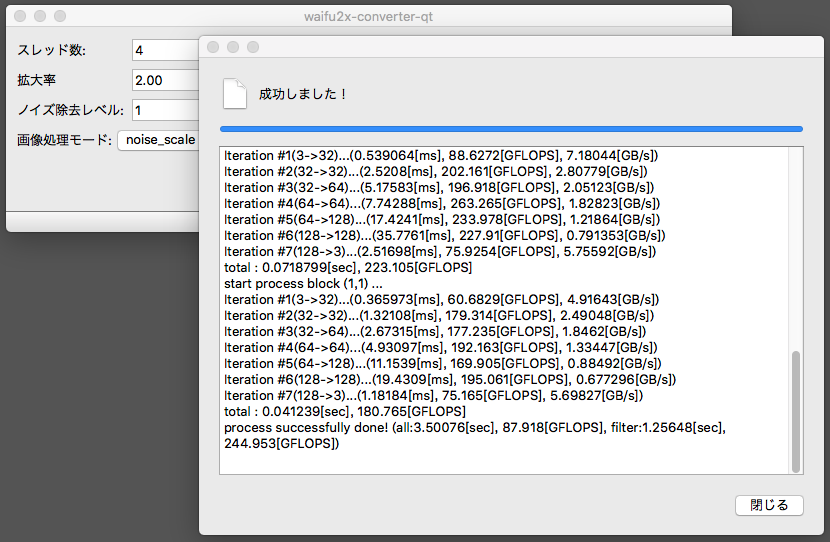
Task: Select the ノイズ除去レベル input field
Action: (x=165, y=110)
